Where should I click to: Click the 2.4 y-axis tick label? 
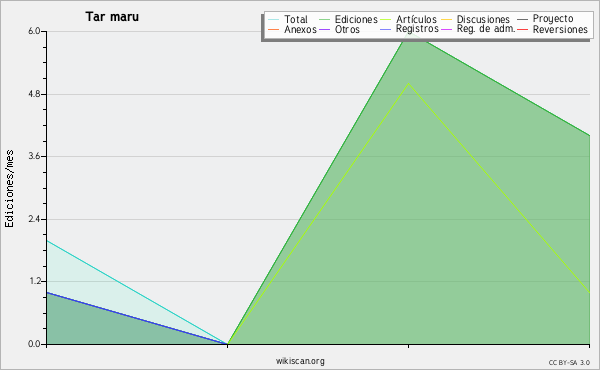pos(34,219)
